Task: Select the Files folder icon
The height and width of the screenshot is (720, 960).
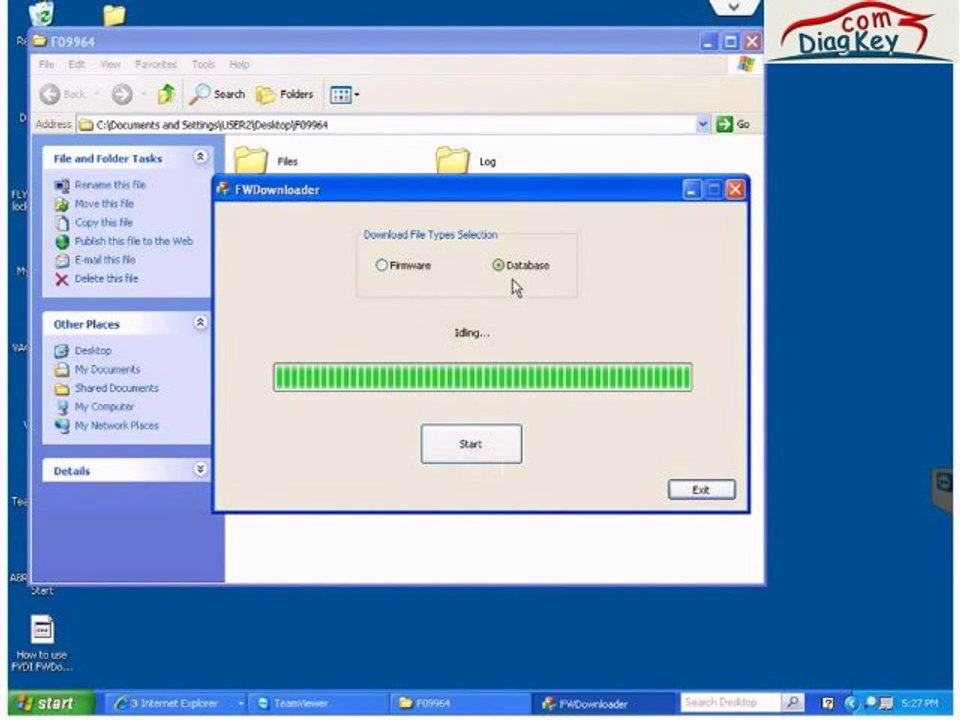Action: (x=251, y=160)
